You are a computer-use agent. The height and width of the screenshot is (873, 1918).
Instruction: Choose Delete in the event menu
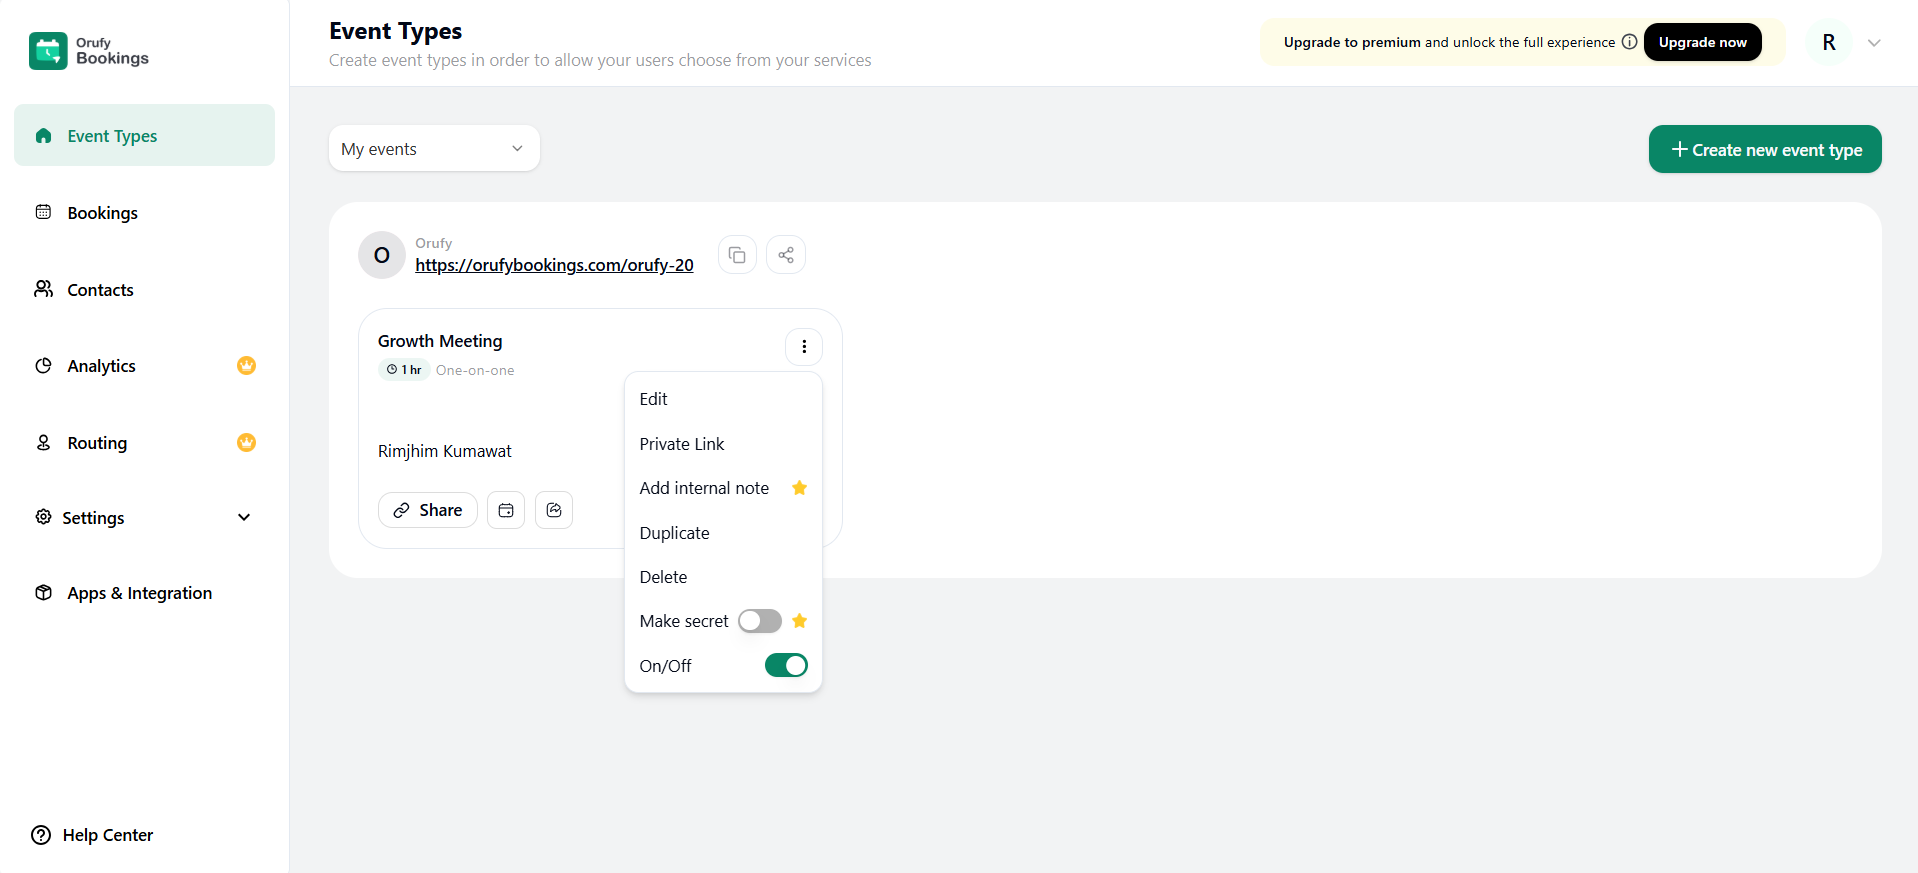coord(664,577)
